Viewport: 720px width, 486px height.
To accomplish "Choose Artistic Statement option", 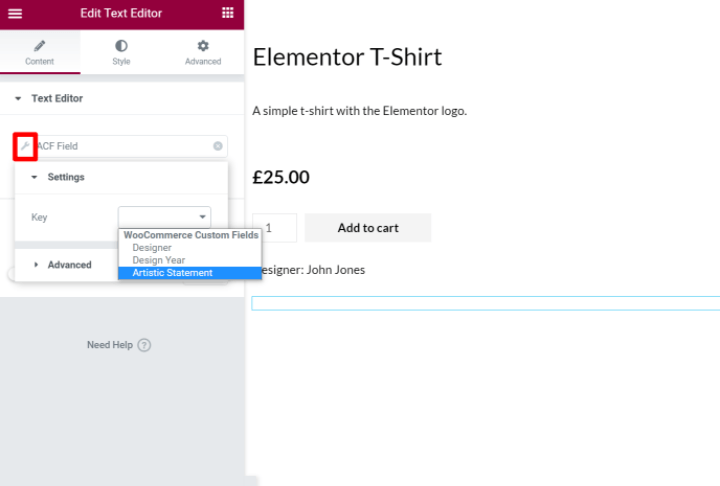I will pos(172,273).
